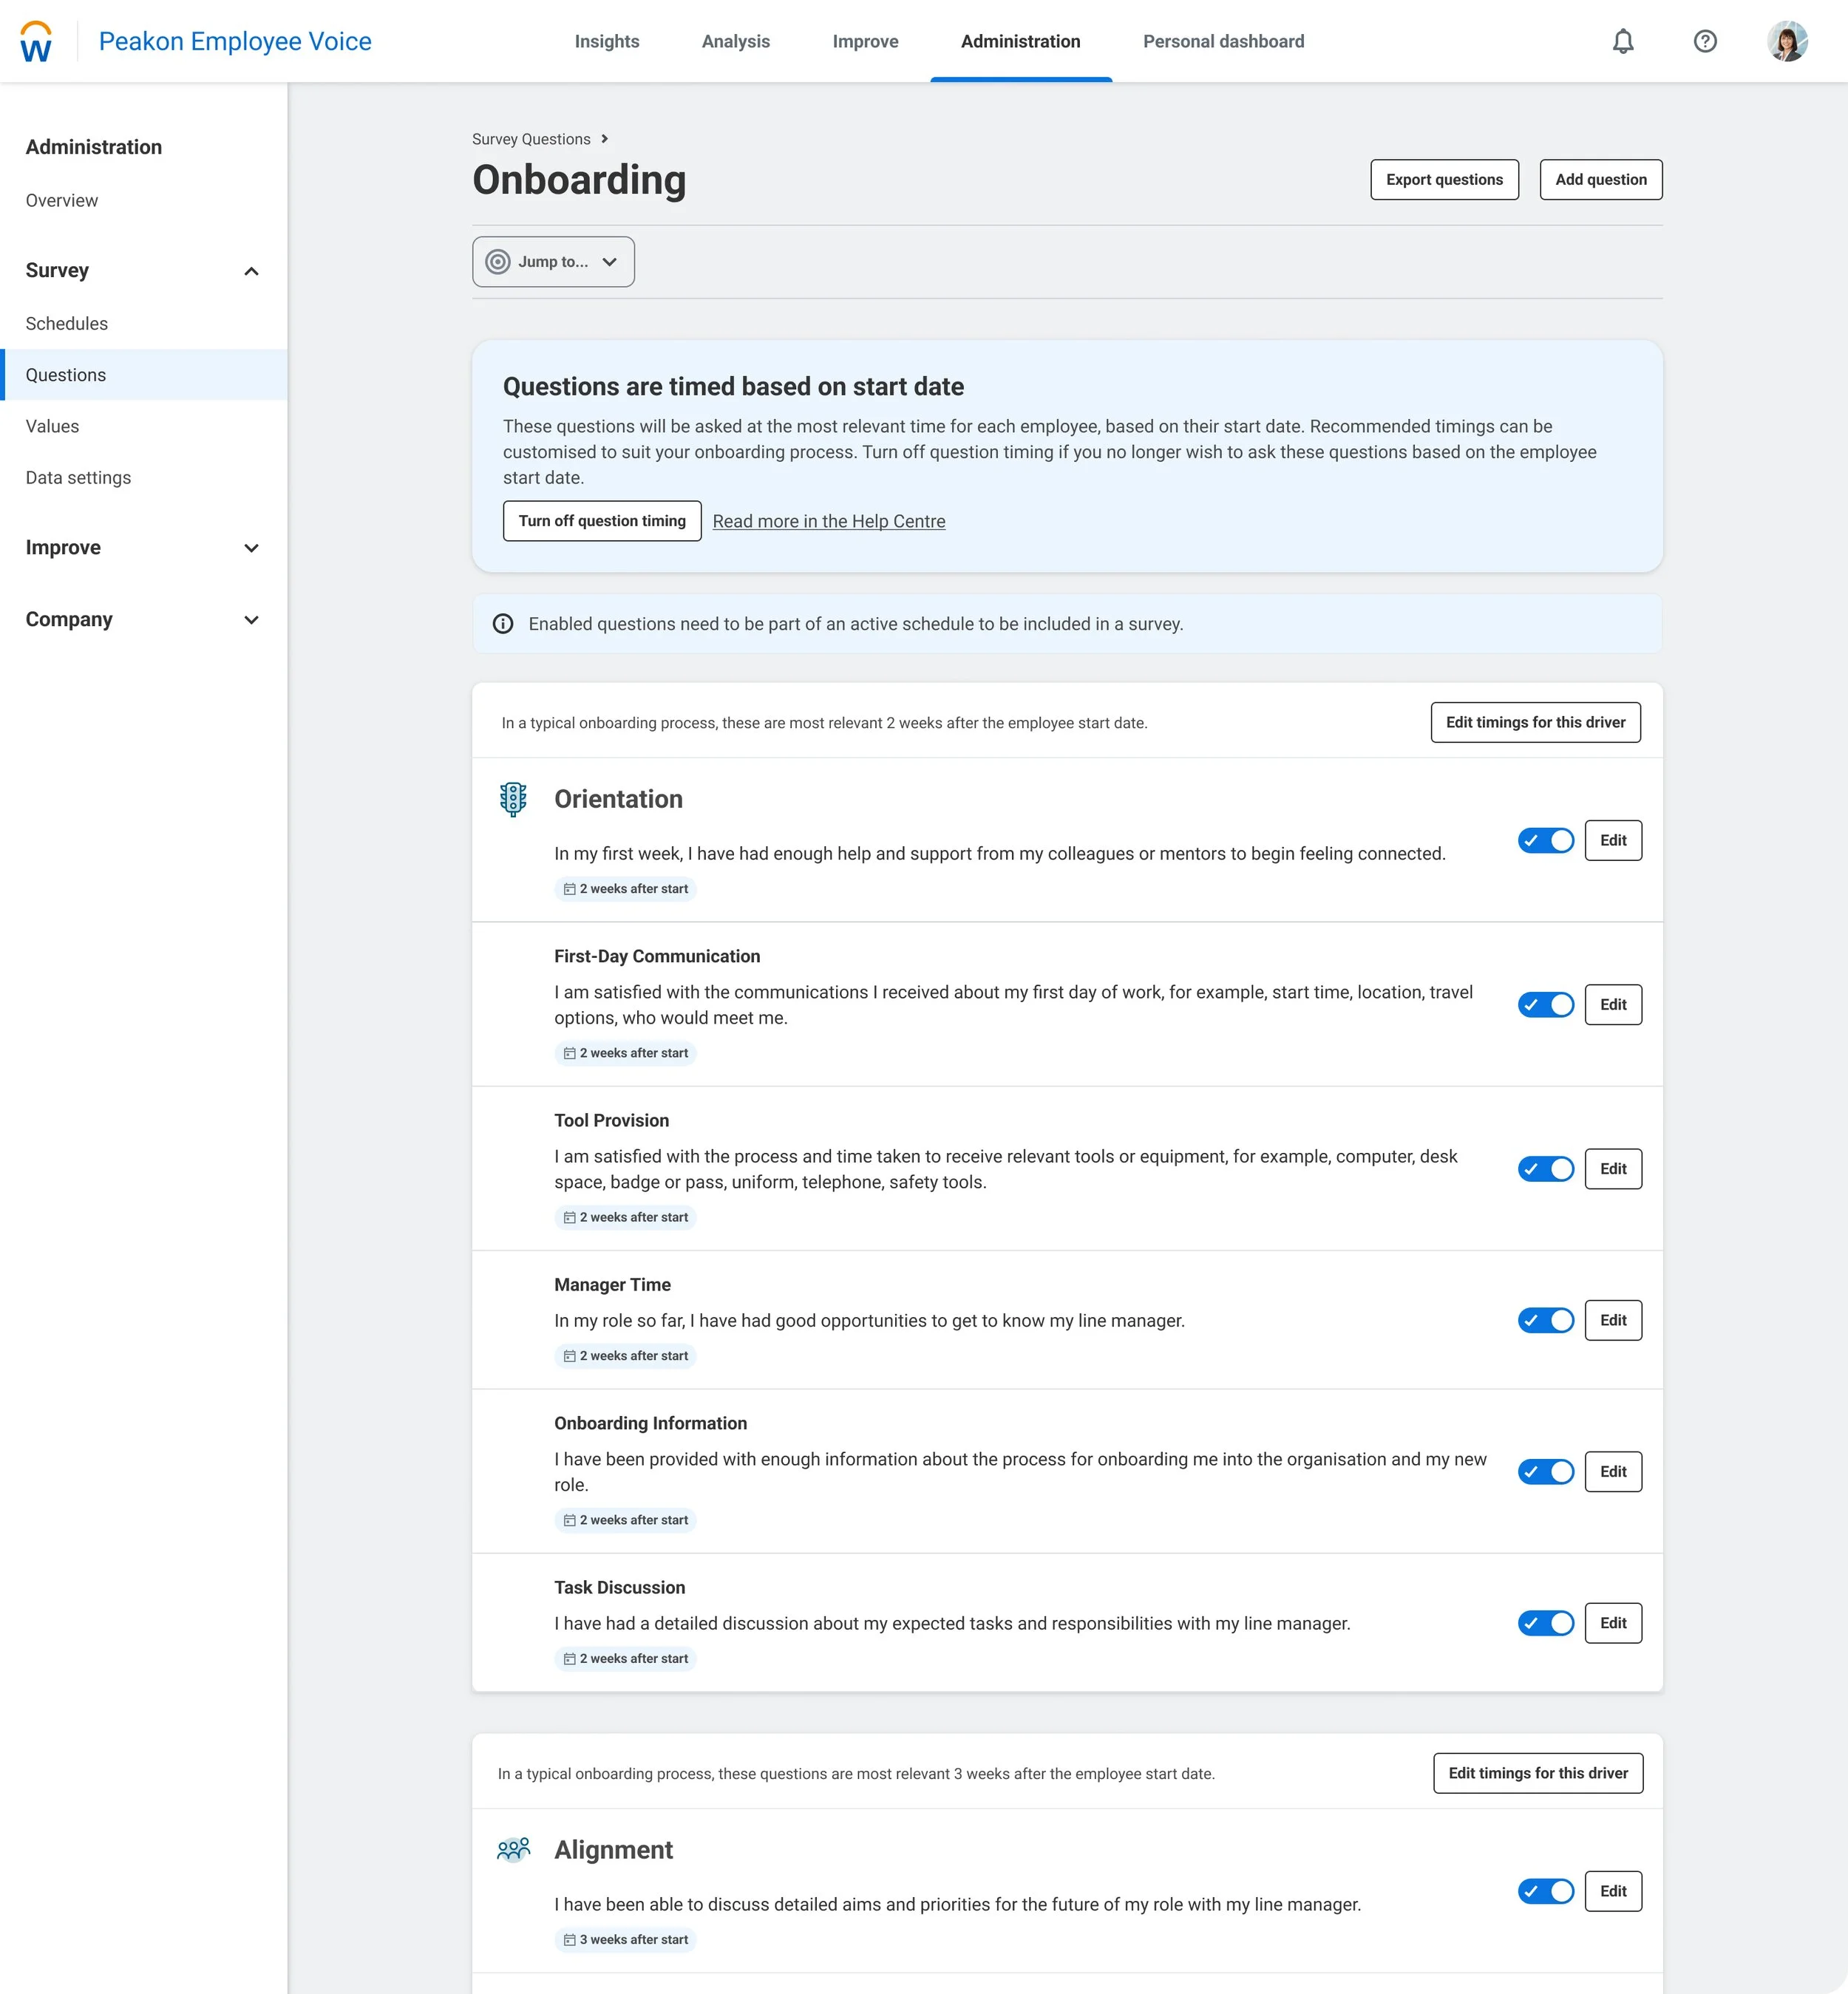Switch to the Insights tab
1848x1994 pixels.
click(606, 41)
